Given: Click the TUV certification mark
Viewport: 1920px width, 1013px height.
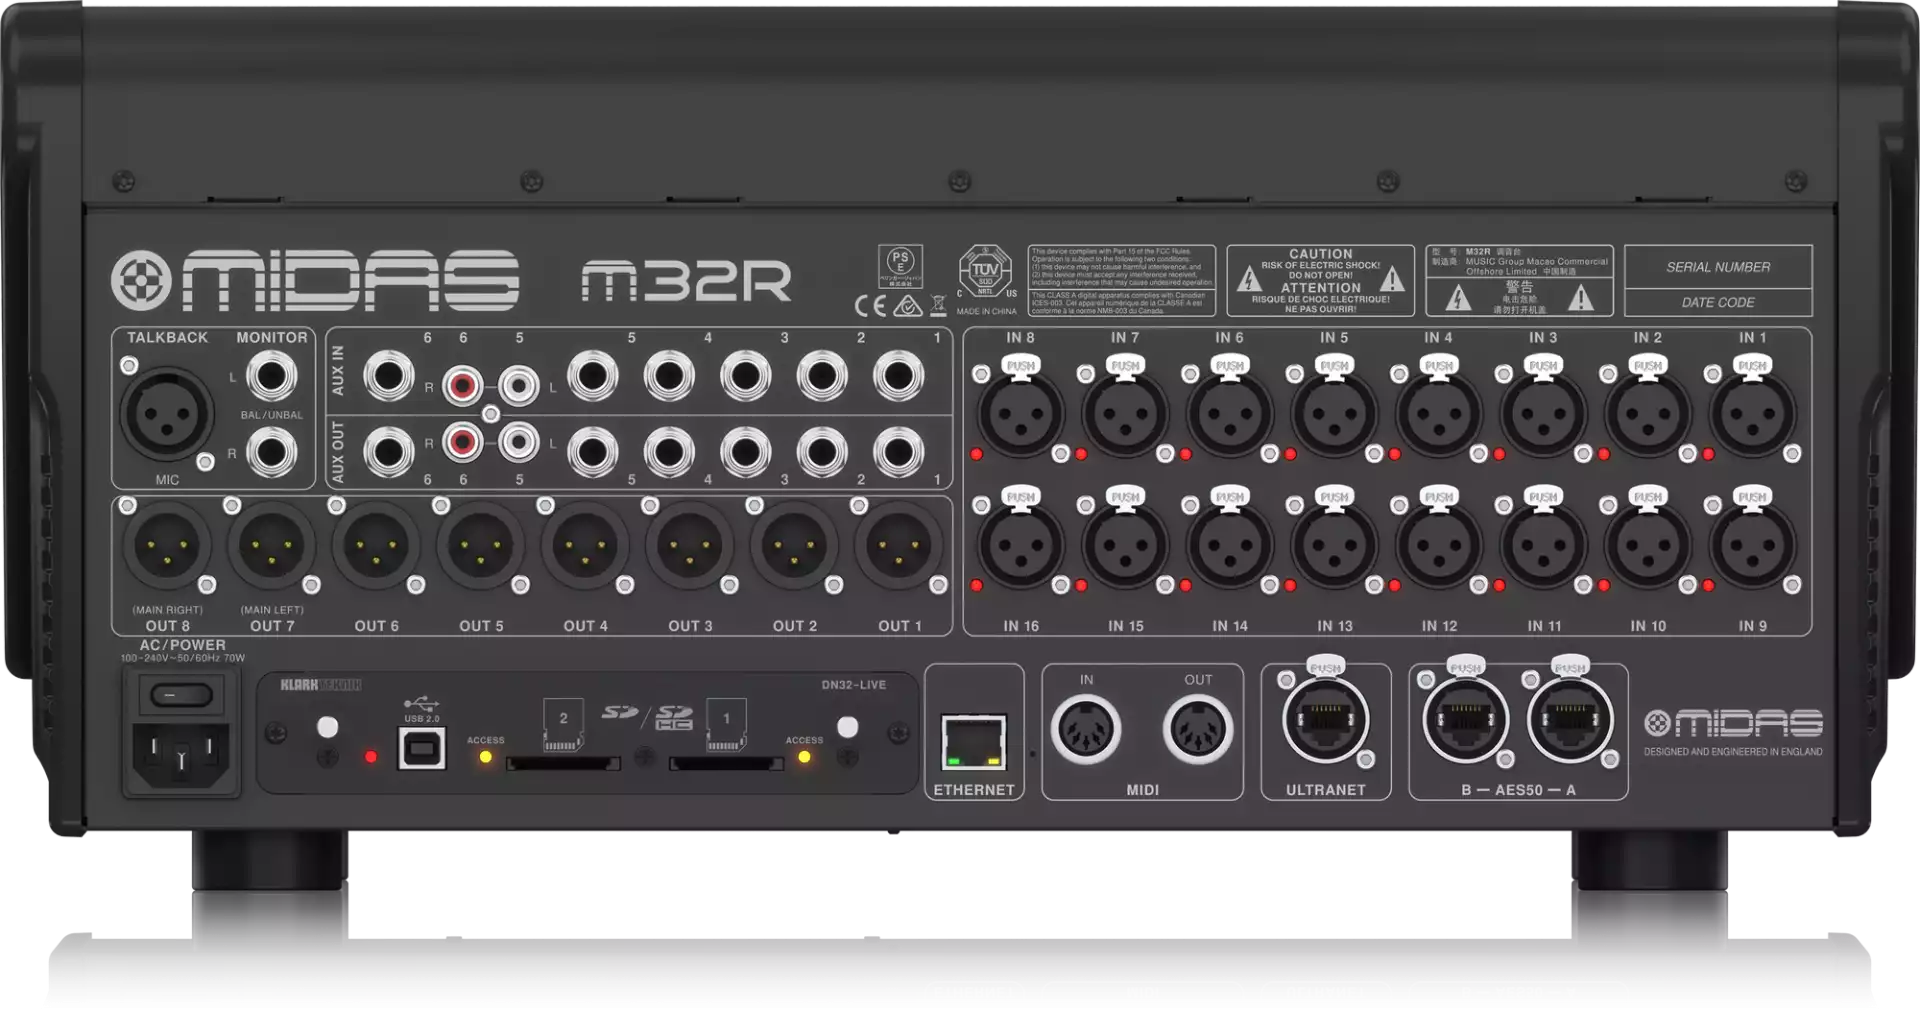Looking at the screenshot, I should pos(985,271).
